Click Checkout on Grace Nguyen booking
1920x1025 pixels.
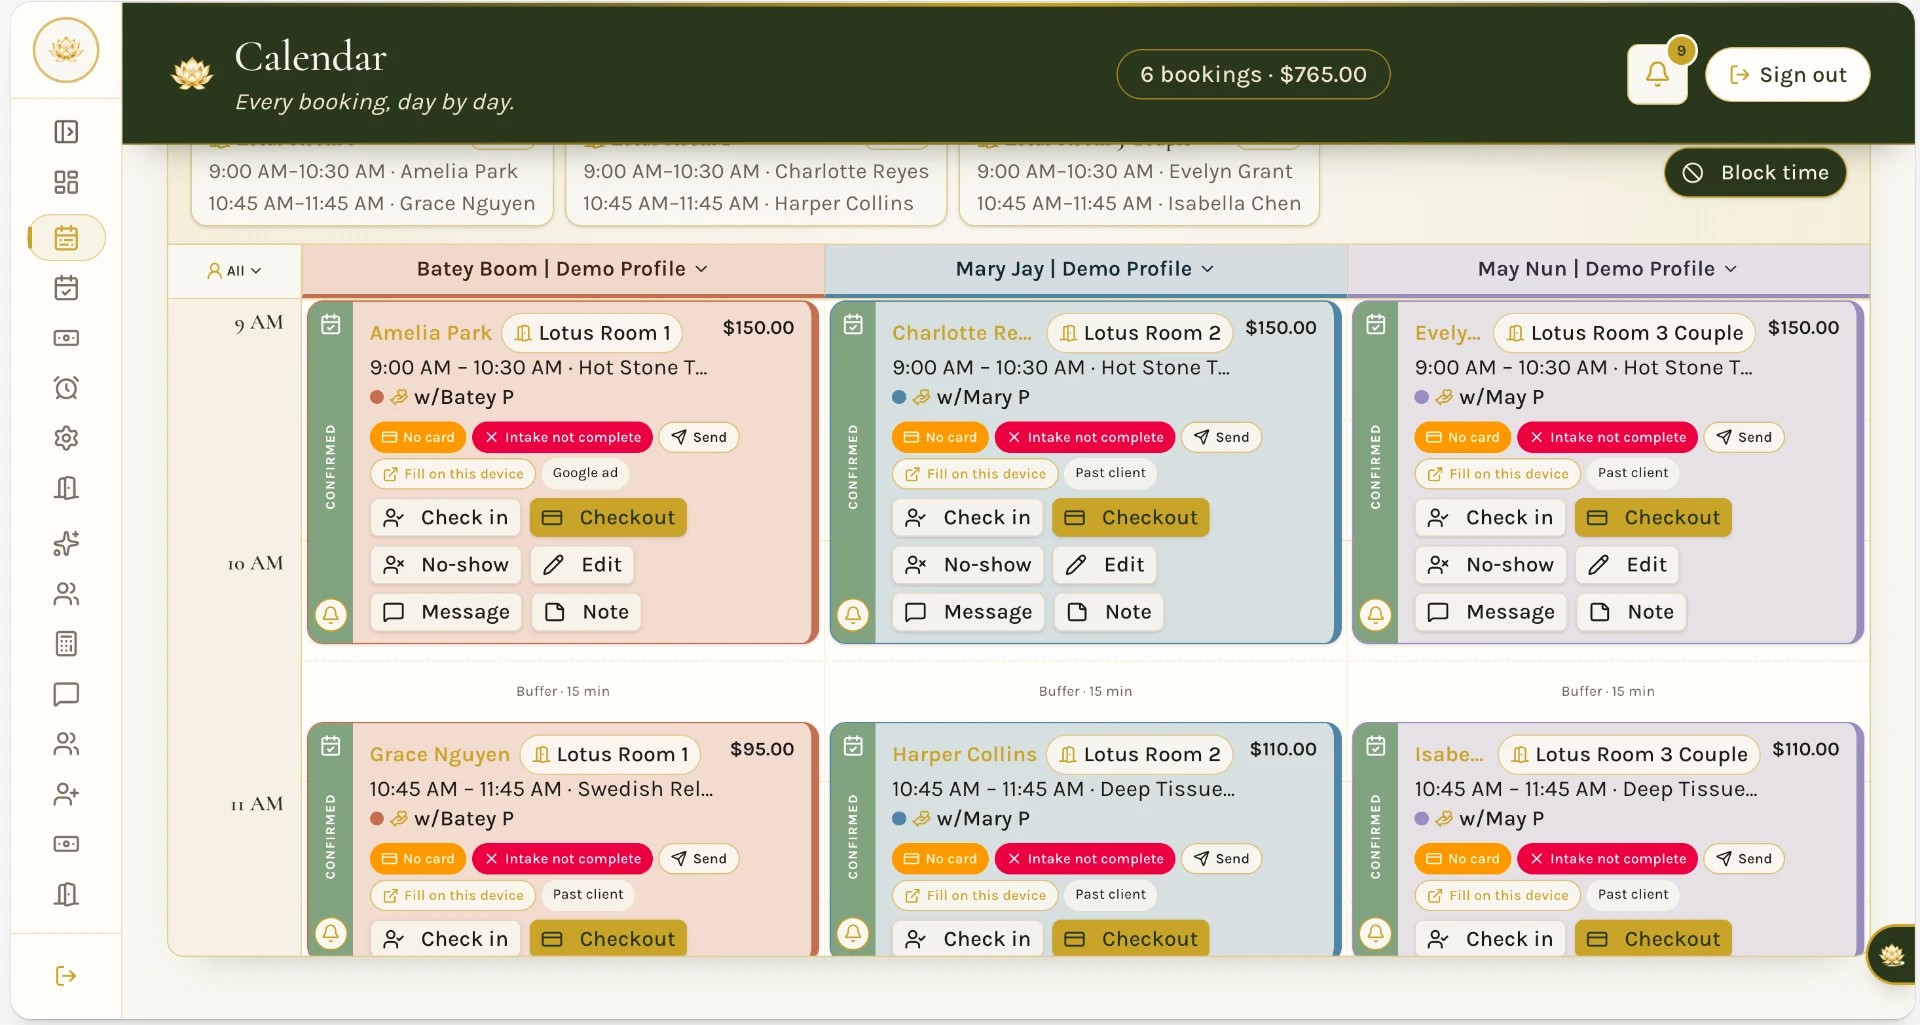point(608,939)
